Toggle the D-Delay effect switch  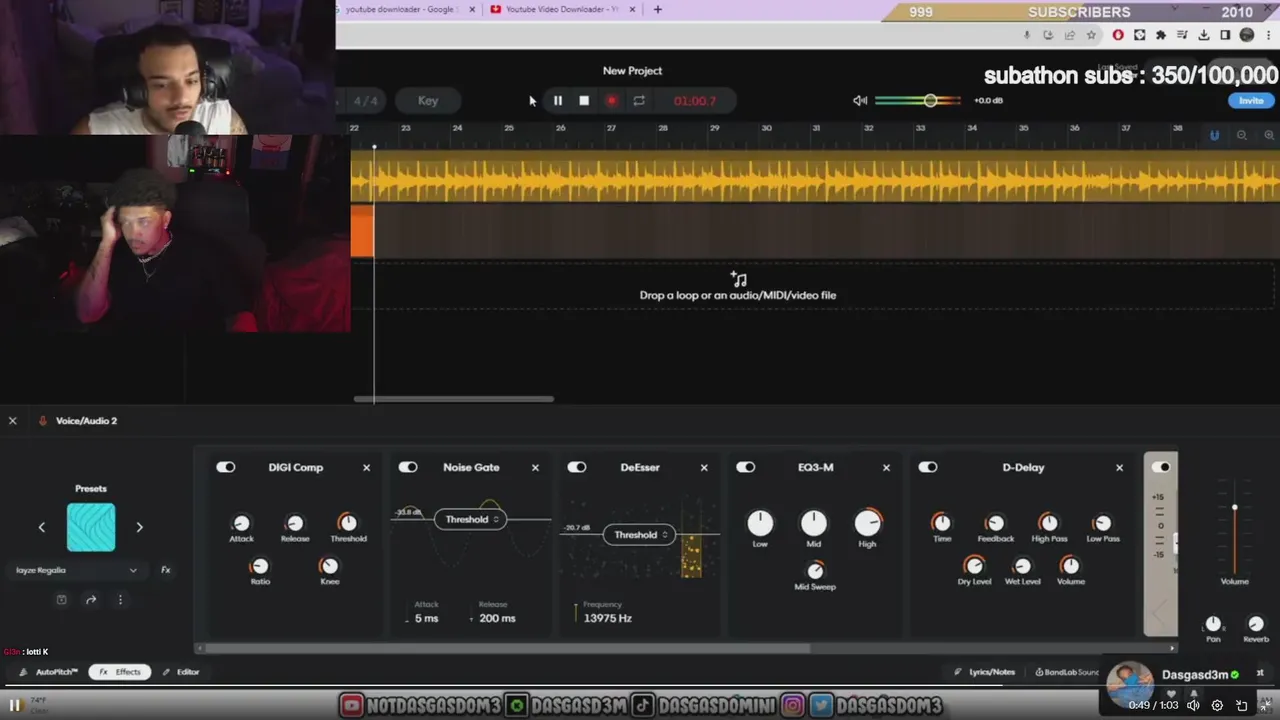[928, 467]
